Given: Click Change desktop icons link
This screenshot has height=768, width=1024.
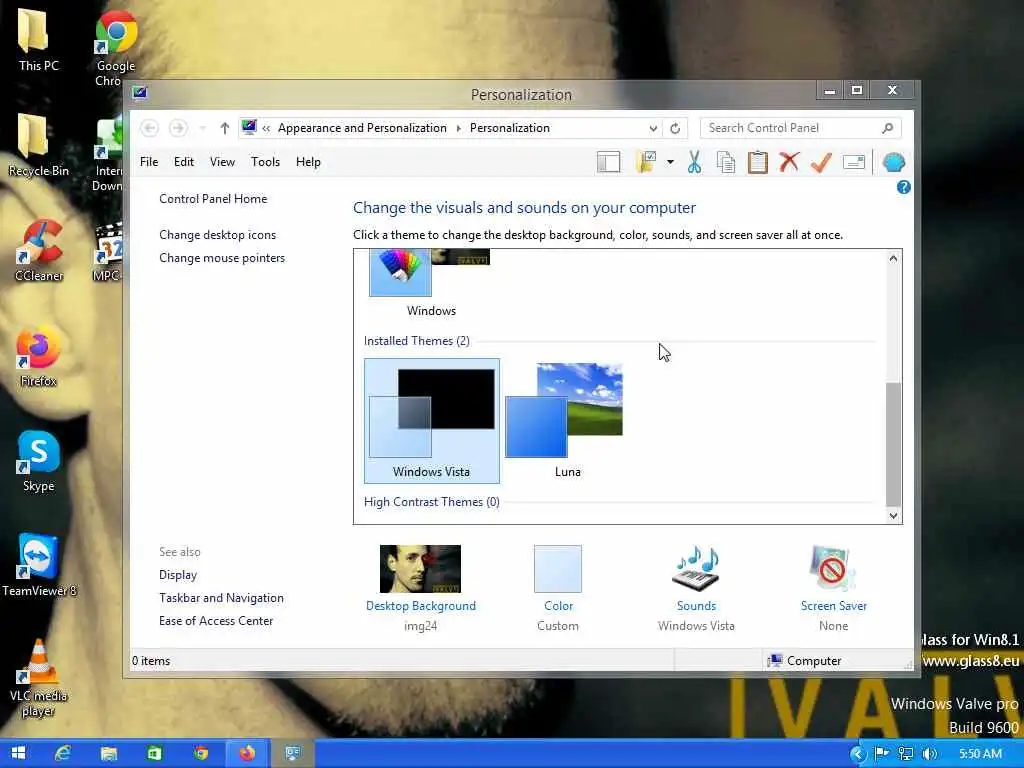Looking at the screenshot, I should pyautogui.click(x=217, y=234).
